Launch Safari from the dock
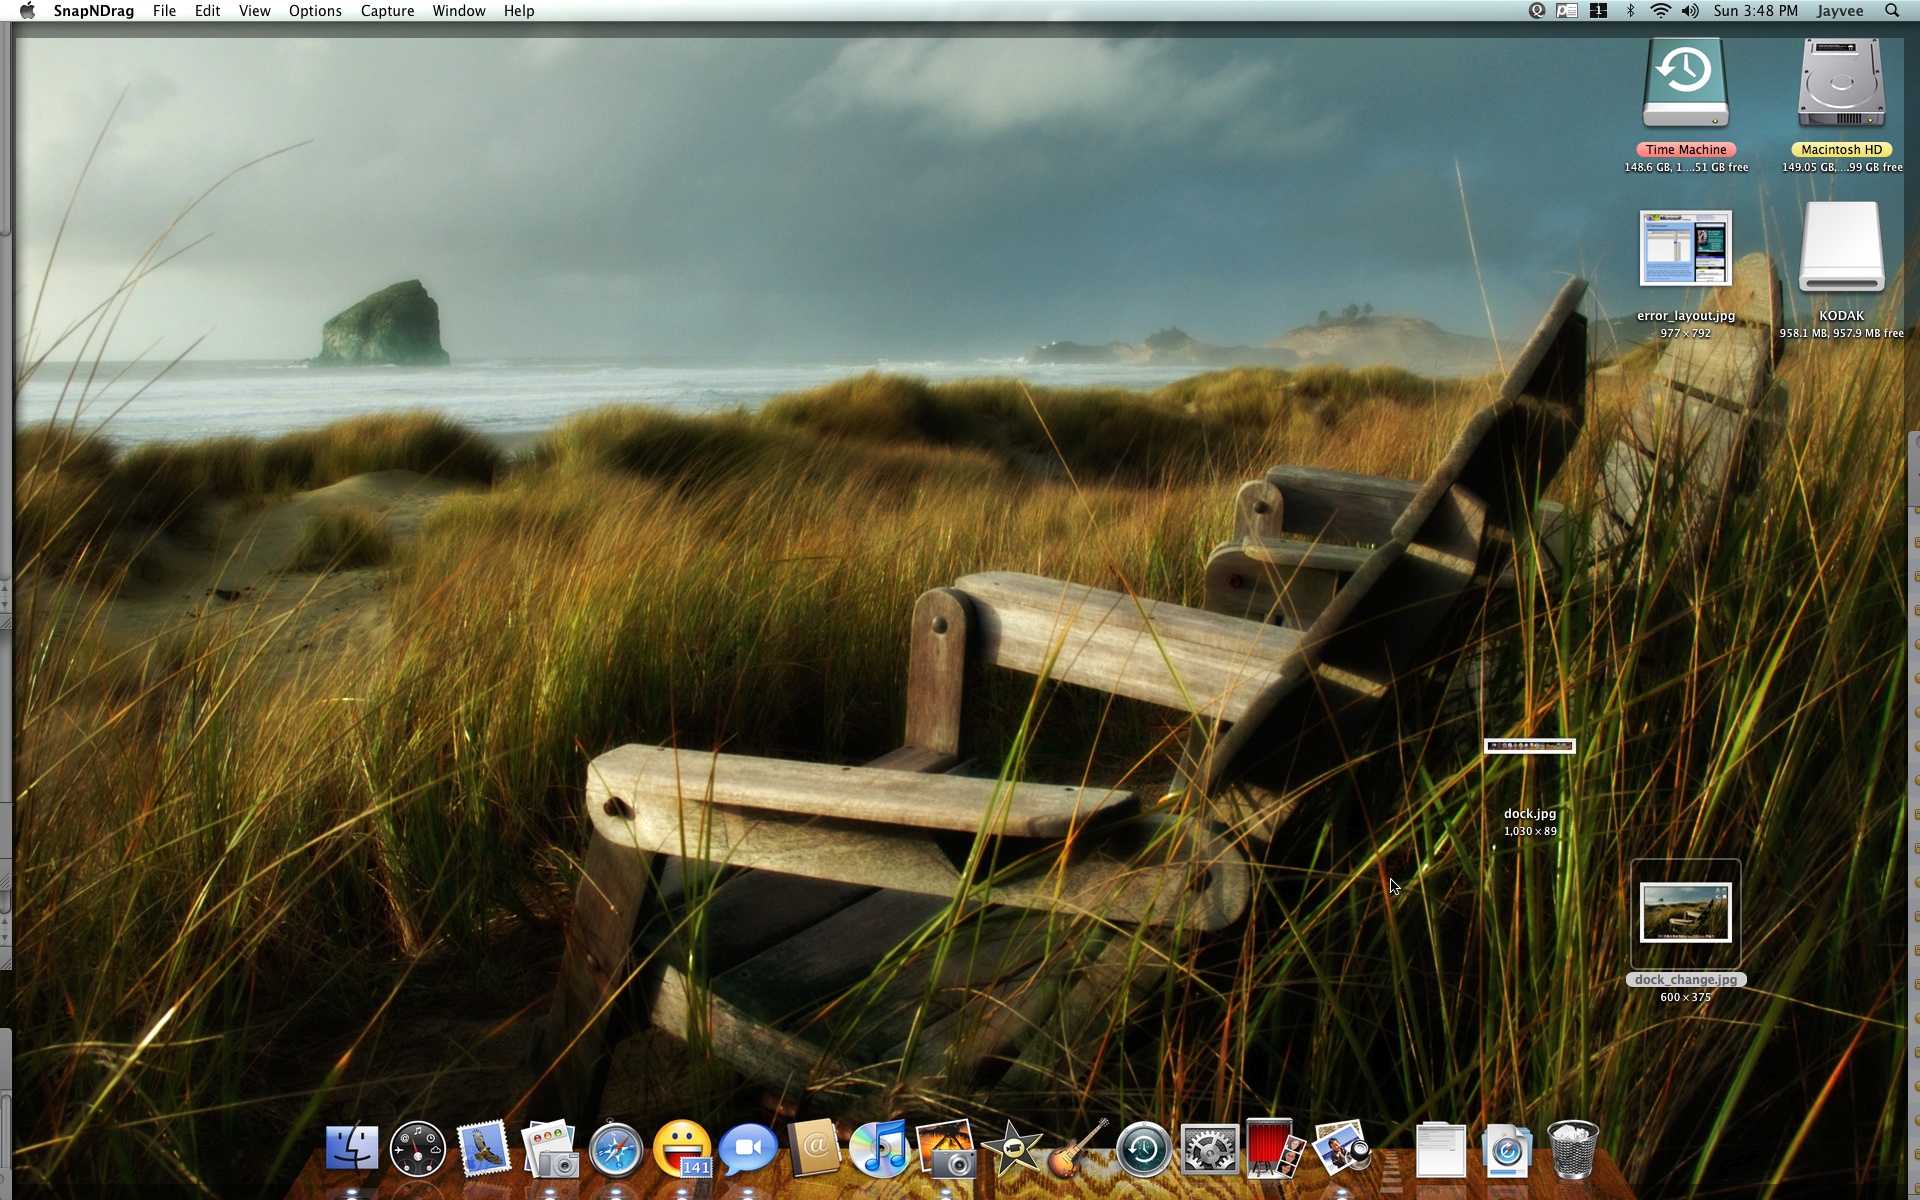 pos(615,1150)
